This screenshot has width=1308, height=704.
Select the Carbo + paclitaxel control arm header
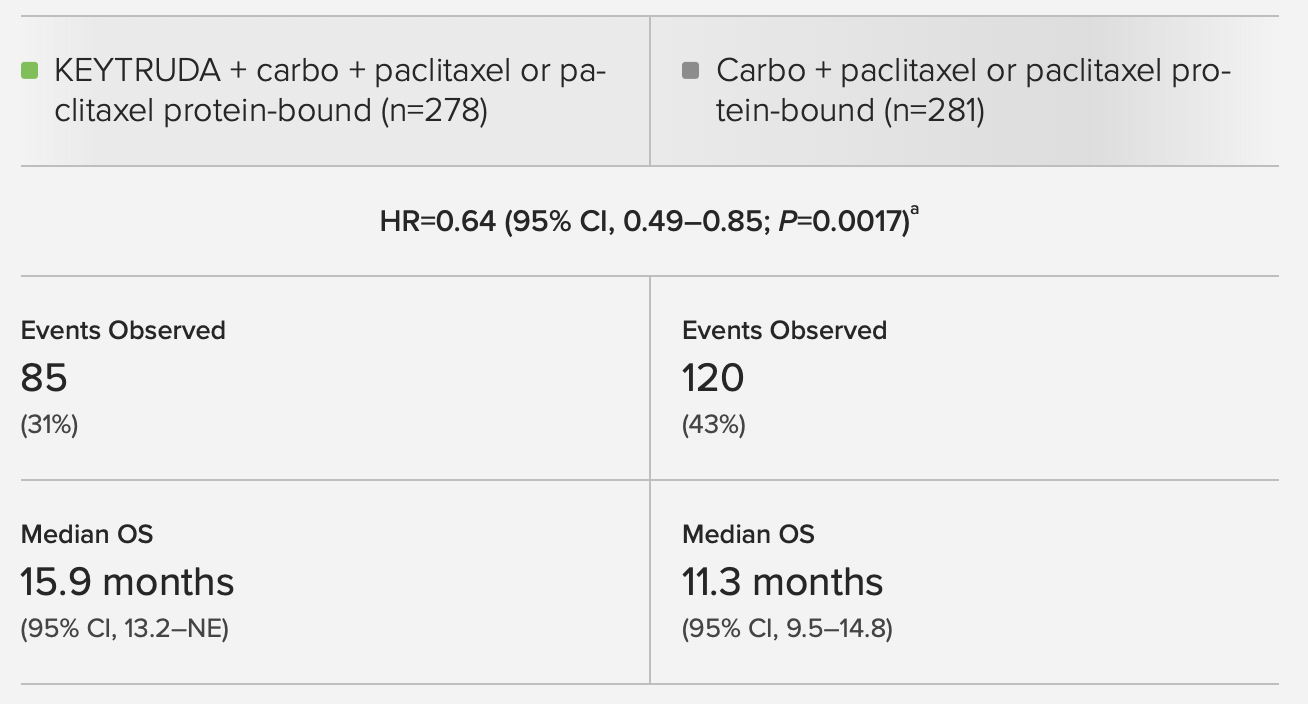coord(972,90)
